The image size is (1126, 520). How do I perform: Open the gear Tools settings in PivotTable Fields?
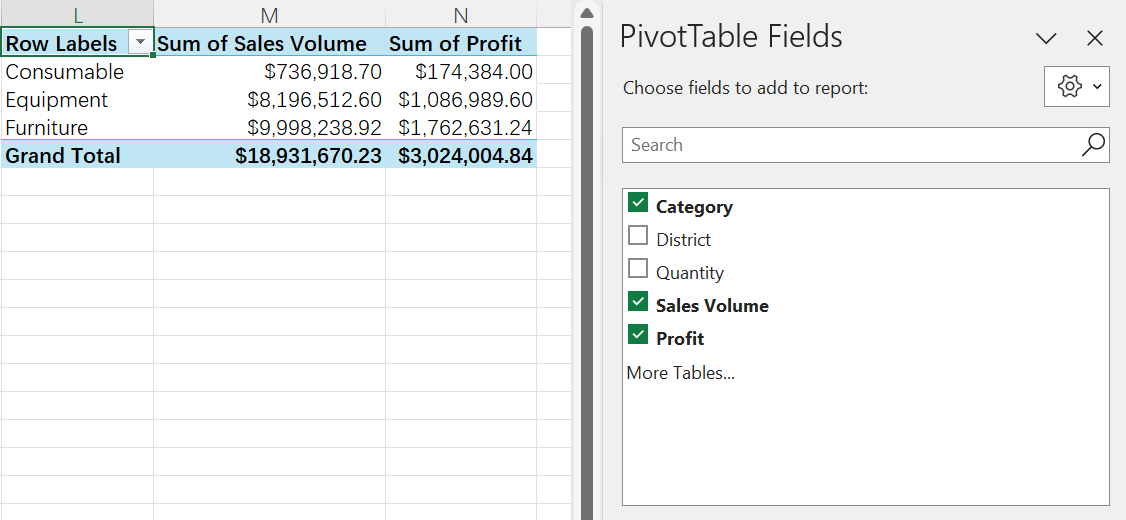tap(1069, 87)
